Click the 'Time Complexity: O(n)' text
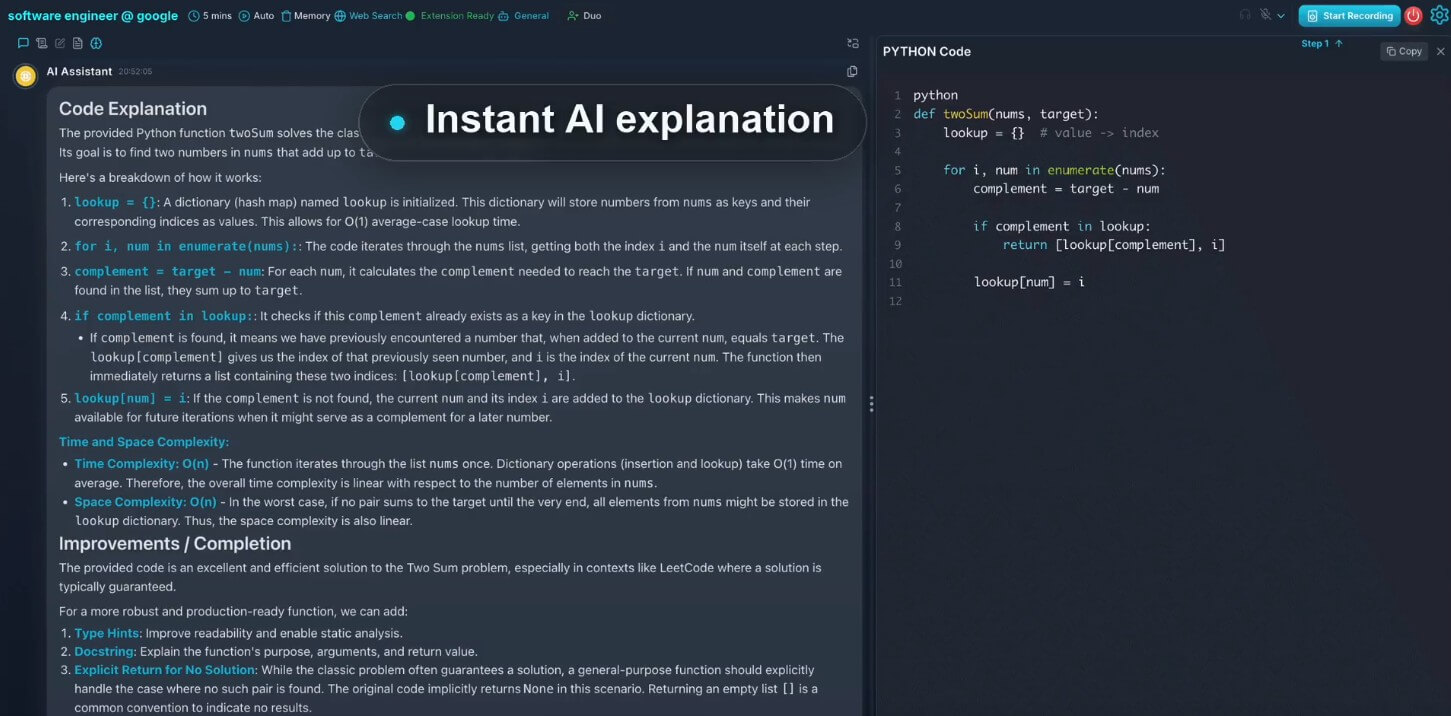1451x716 pixels. click(x=142, y=464)
